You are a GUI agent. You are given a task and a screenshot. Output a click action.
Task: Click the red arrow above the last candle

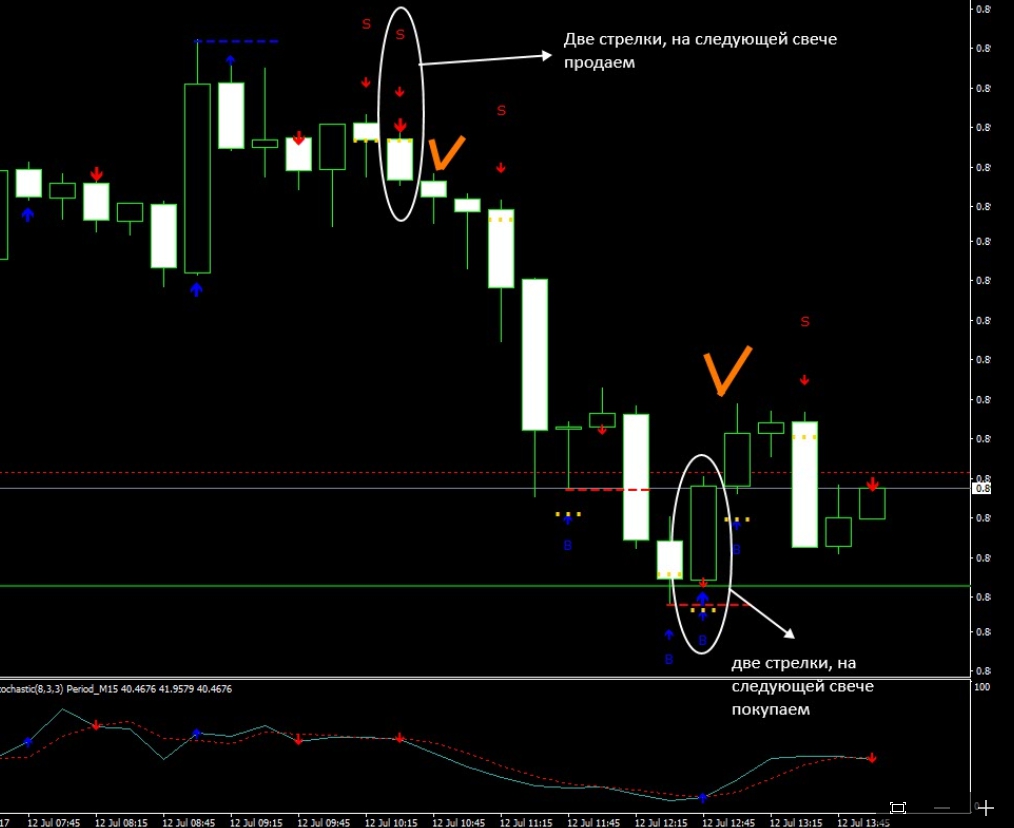coord(872,485)
